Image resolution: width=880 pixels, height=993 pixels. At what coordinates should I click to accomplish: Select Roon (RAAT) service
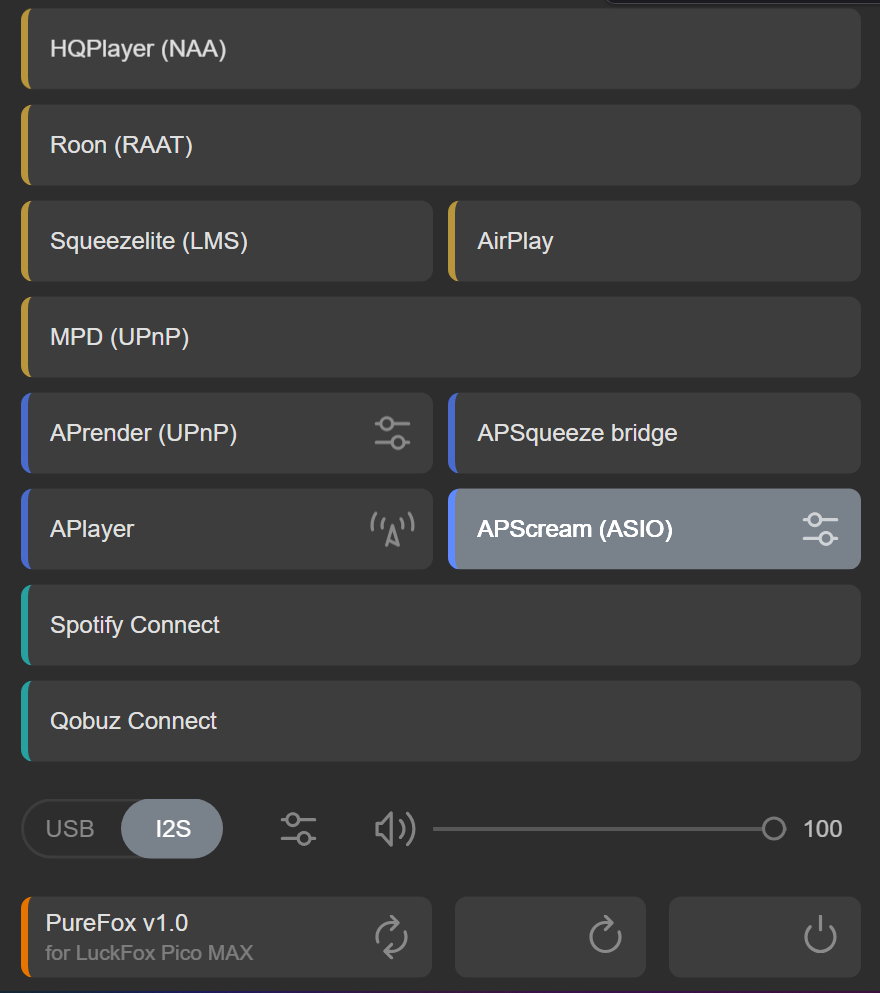pos(440,145)
